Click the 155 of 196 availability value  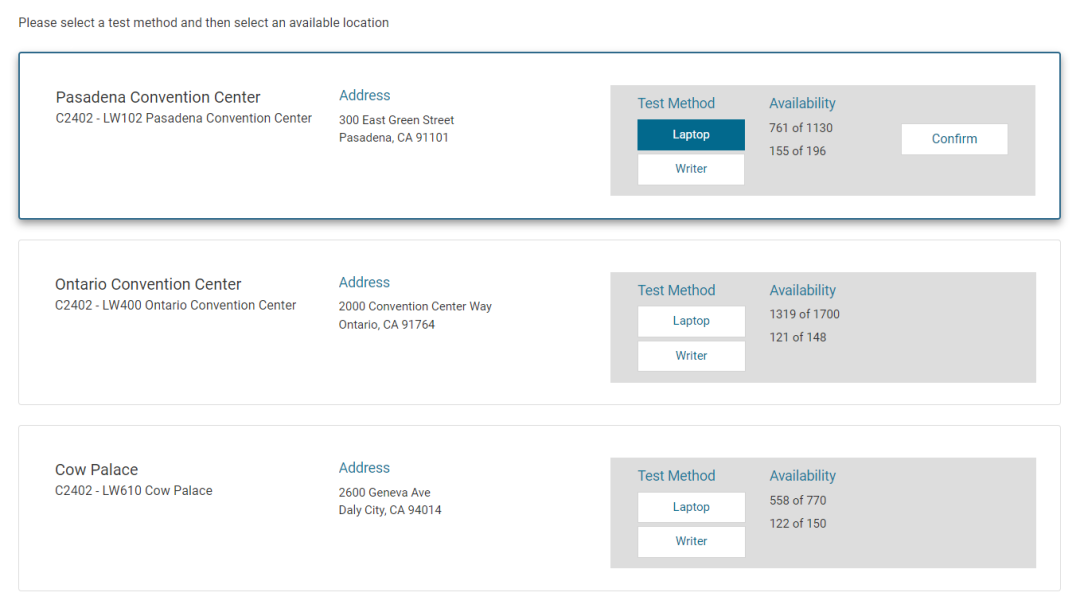point(798,151)
